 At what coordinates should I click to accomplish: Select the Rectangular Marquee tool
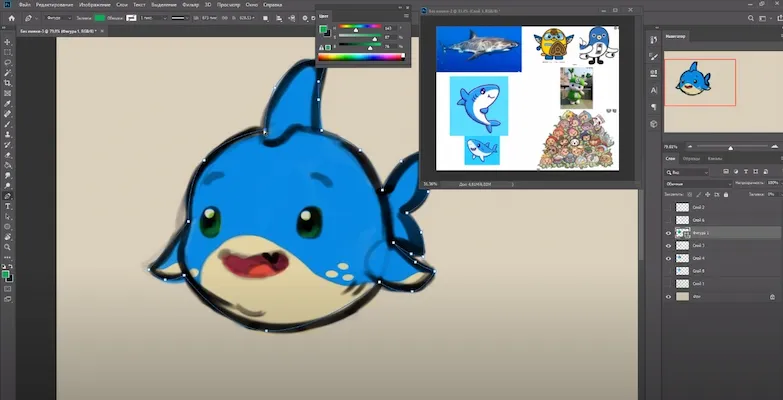(7, 50)
